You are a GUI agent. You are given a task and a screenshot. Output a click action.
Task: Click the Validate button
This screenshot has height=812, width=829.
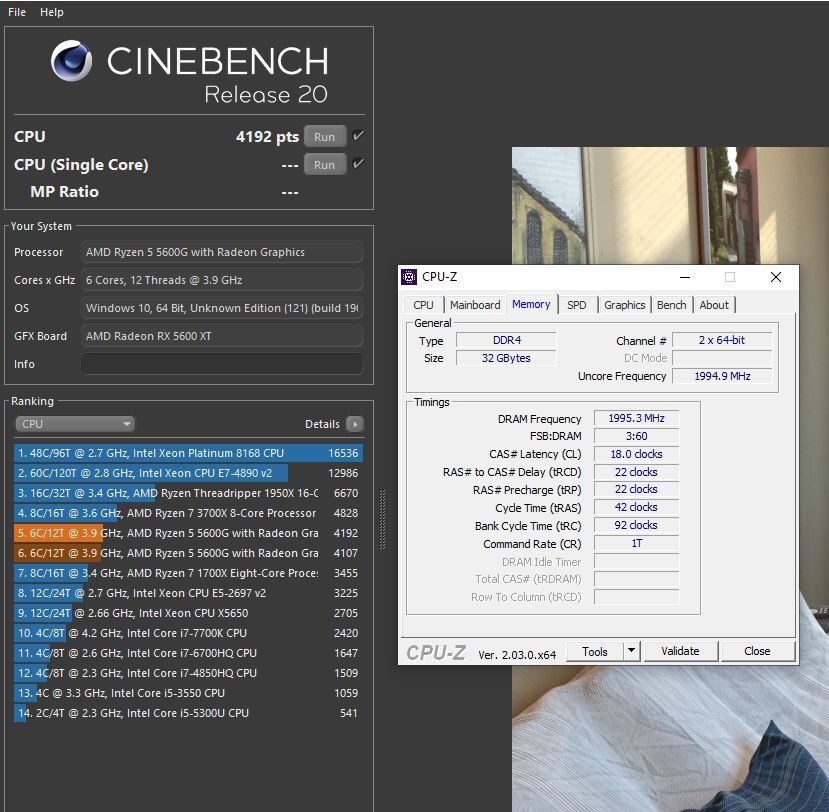click(680, 651)
